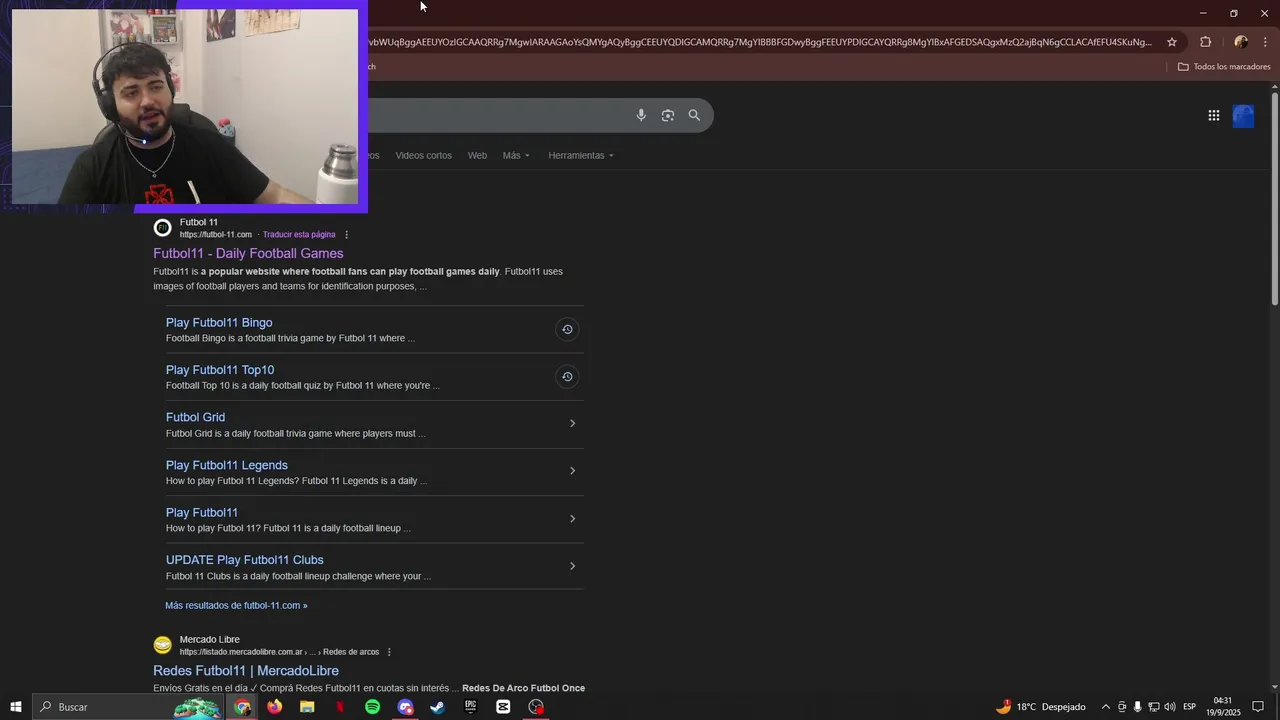Screen dimensions: 1280x720
Task: Click history icon beside Play Futbol11 Top10
Action: tap(567, 377)
